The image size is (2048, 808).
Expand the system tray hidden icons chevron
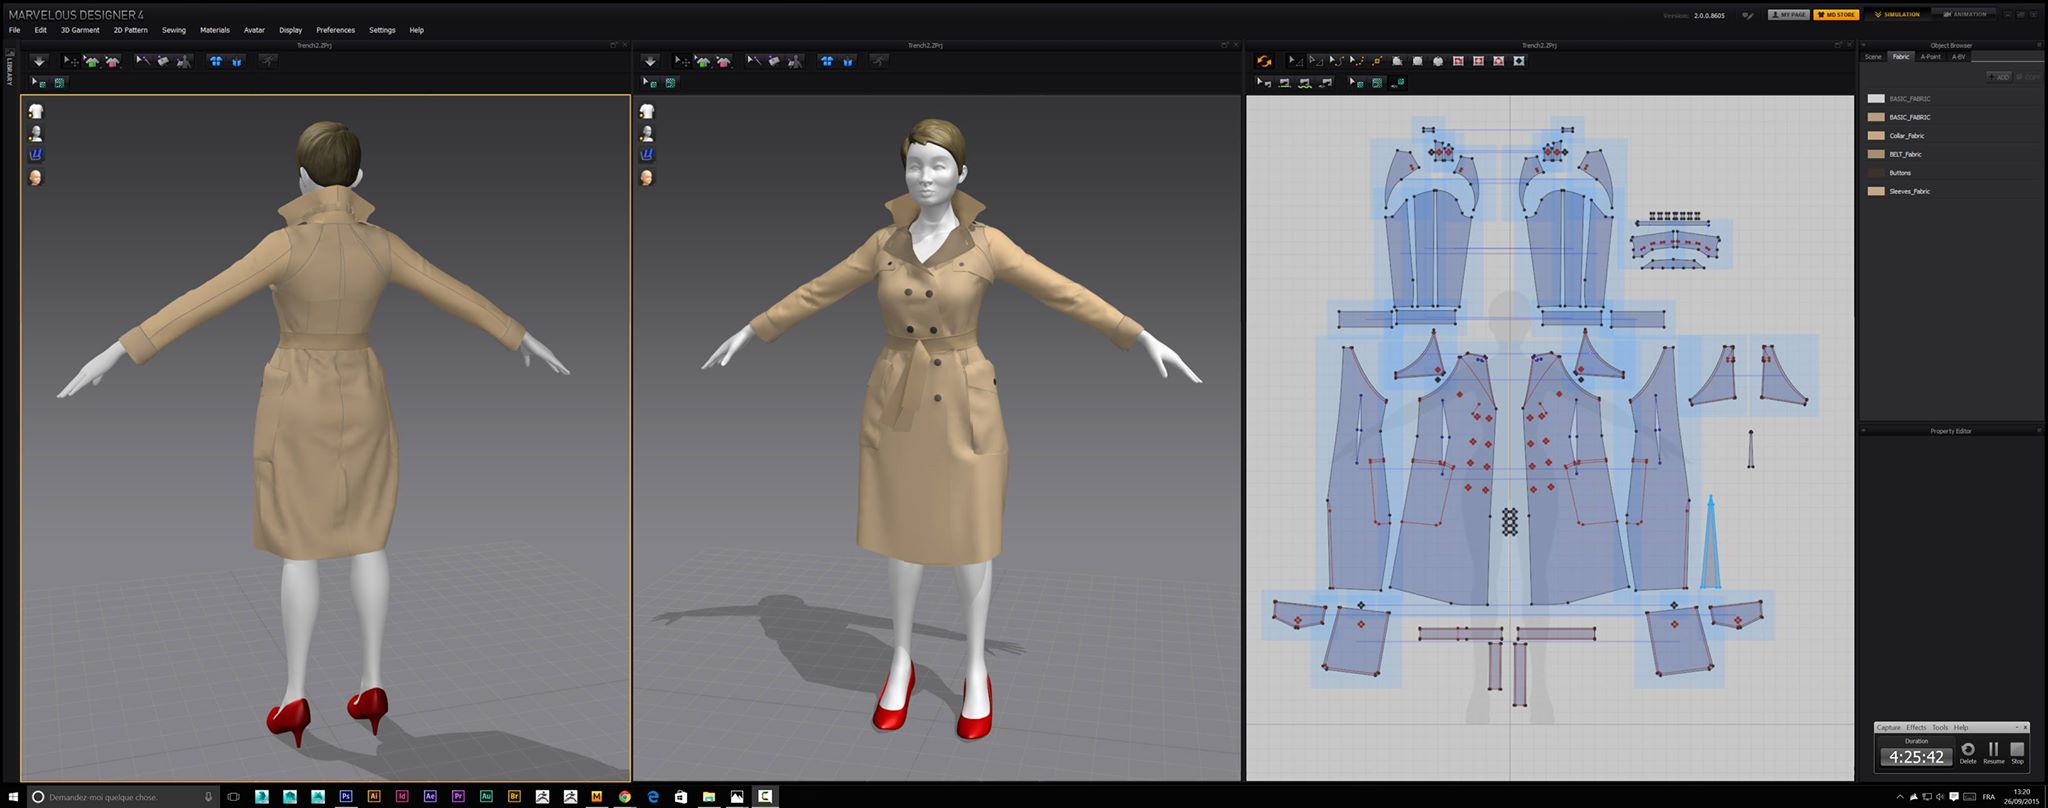[1900, 797]
